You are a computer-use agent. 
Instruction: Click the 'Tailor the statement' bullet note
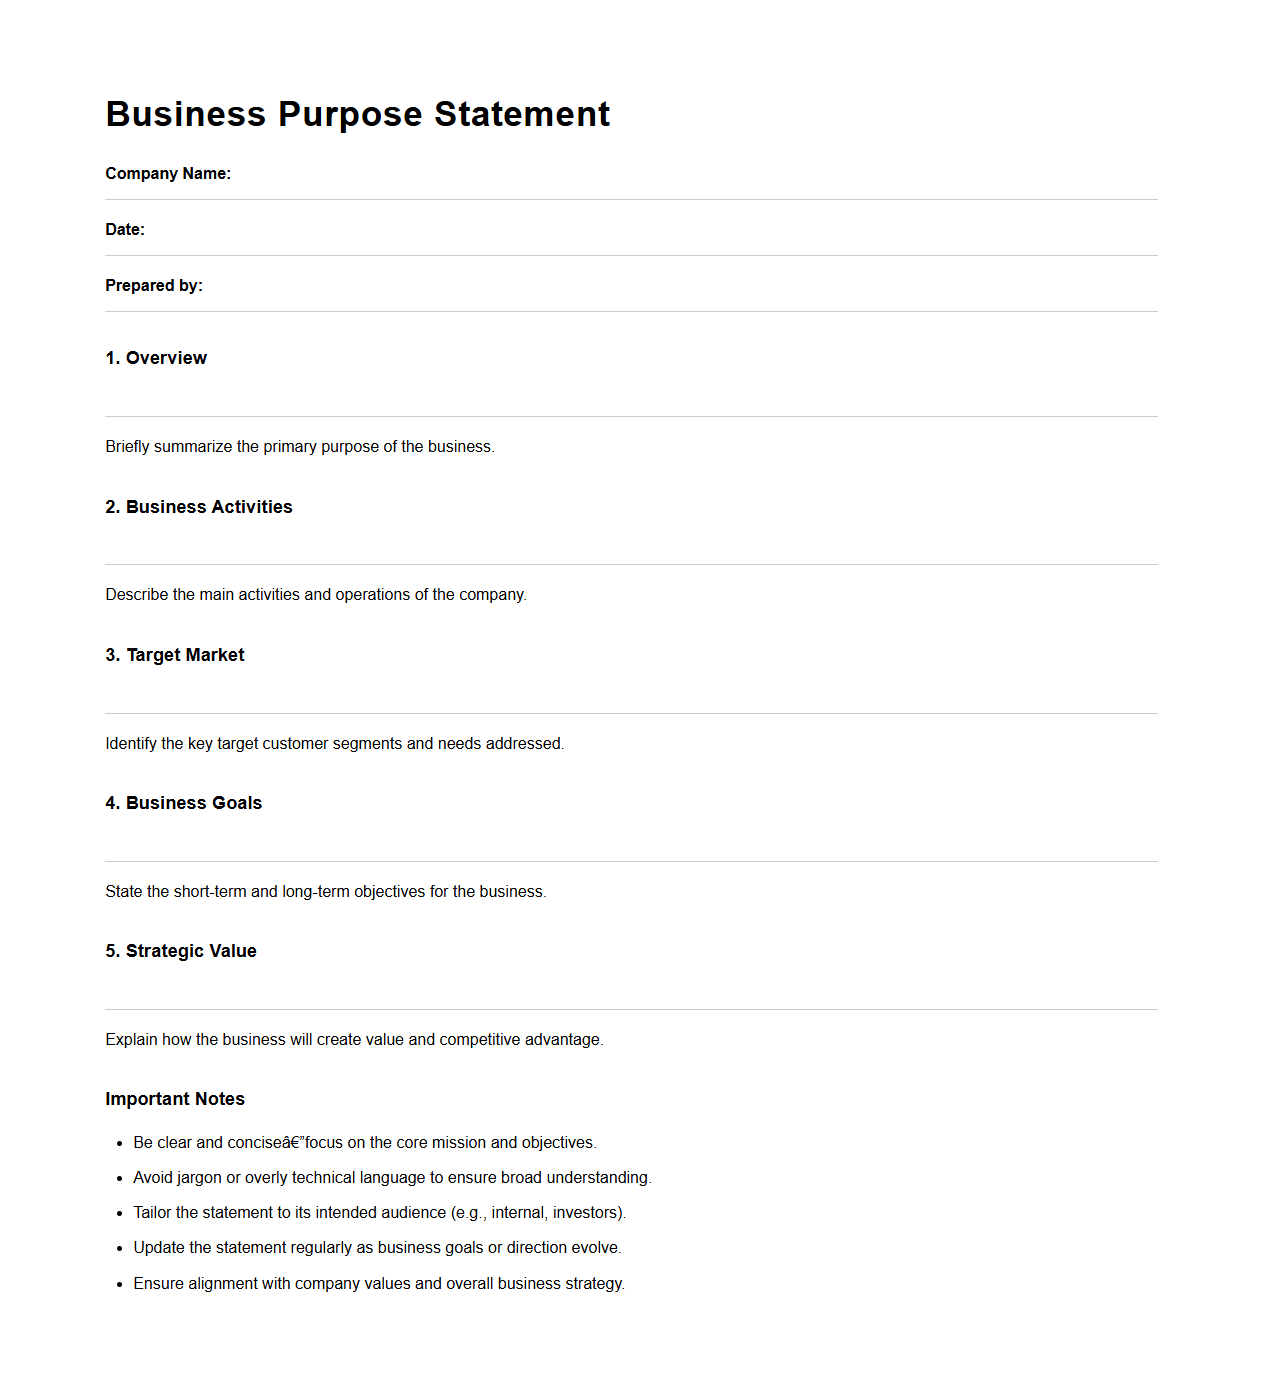(x=380, y=1213)
